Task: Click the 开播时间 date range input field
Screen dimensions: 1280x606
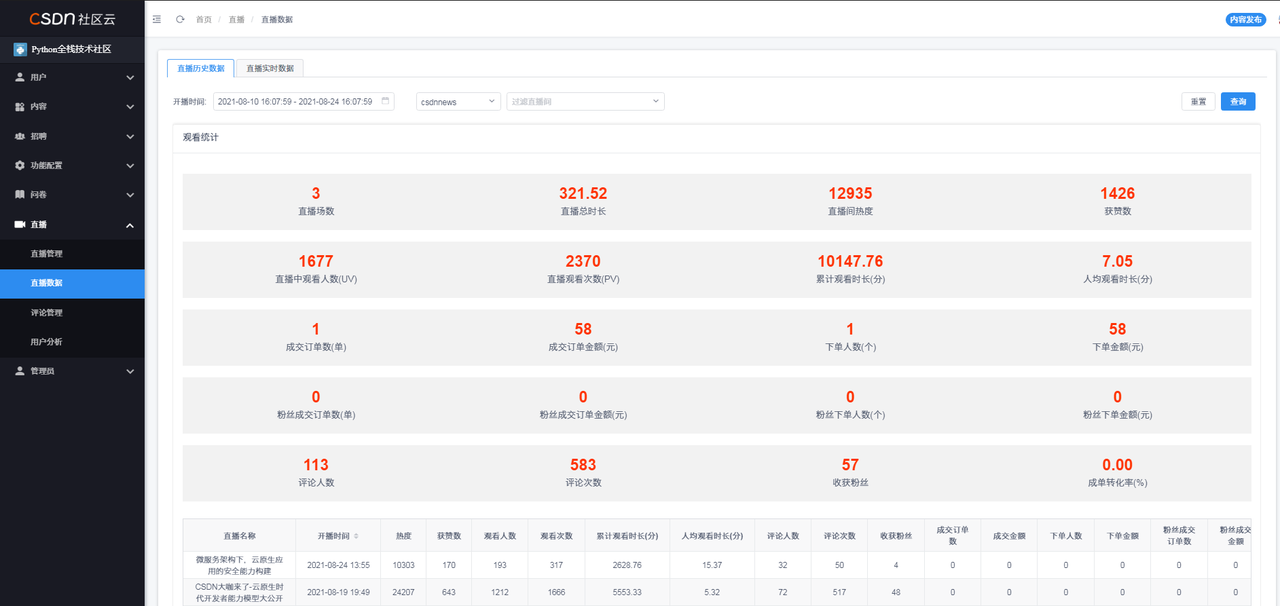Action: click(295, 101)
